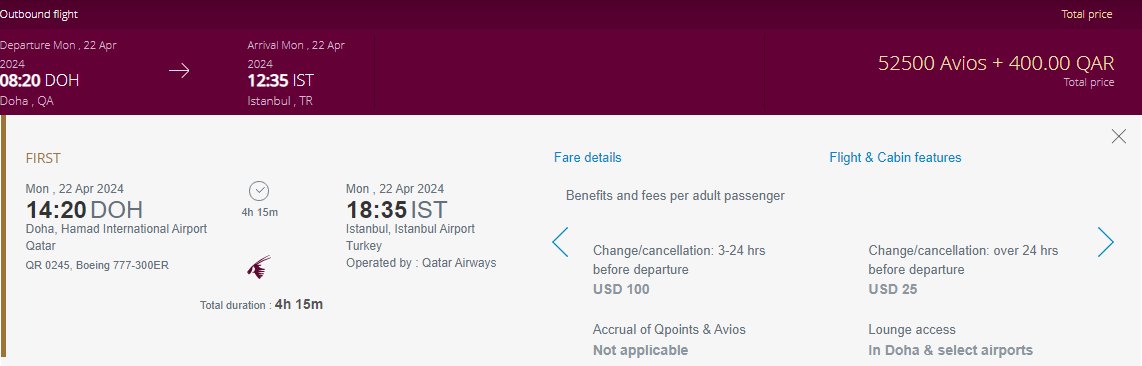Image resolution: width=1142 pixels, height=366 pixels.
Task: Click the USD 100 change/cancellation fee
Action: click(x=621, y=289)
